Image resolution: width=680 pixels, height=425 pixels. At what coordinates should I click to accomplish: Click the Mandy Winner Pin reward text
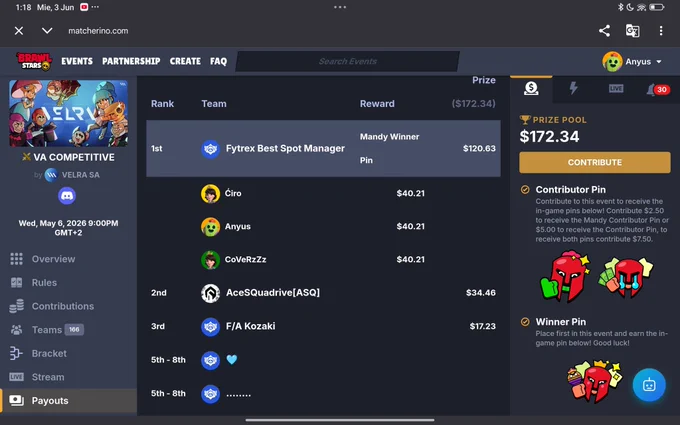coord(389,148)
